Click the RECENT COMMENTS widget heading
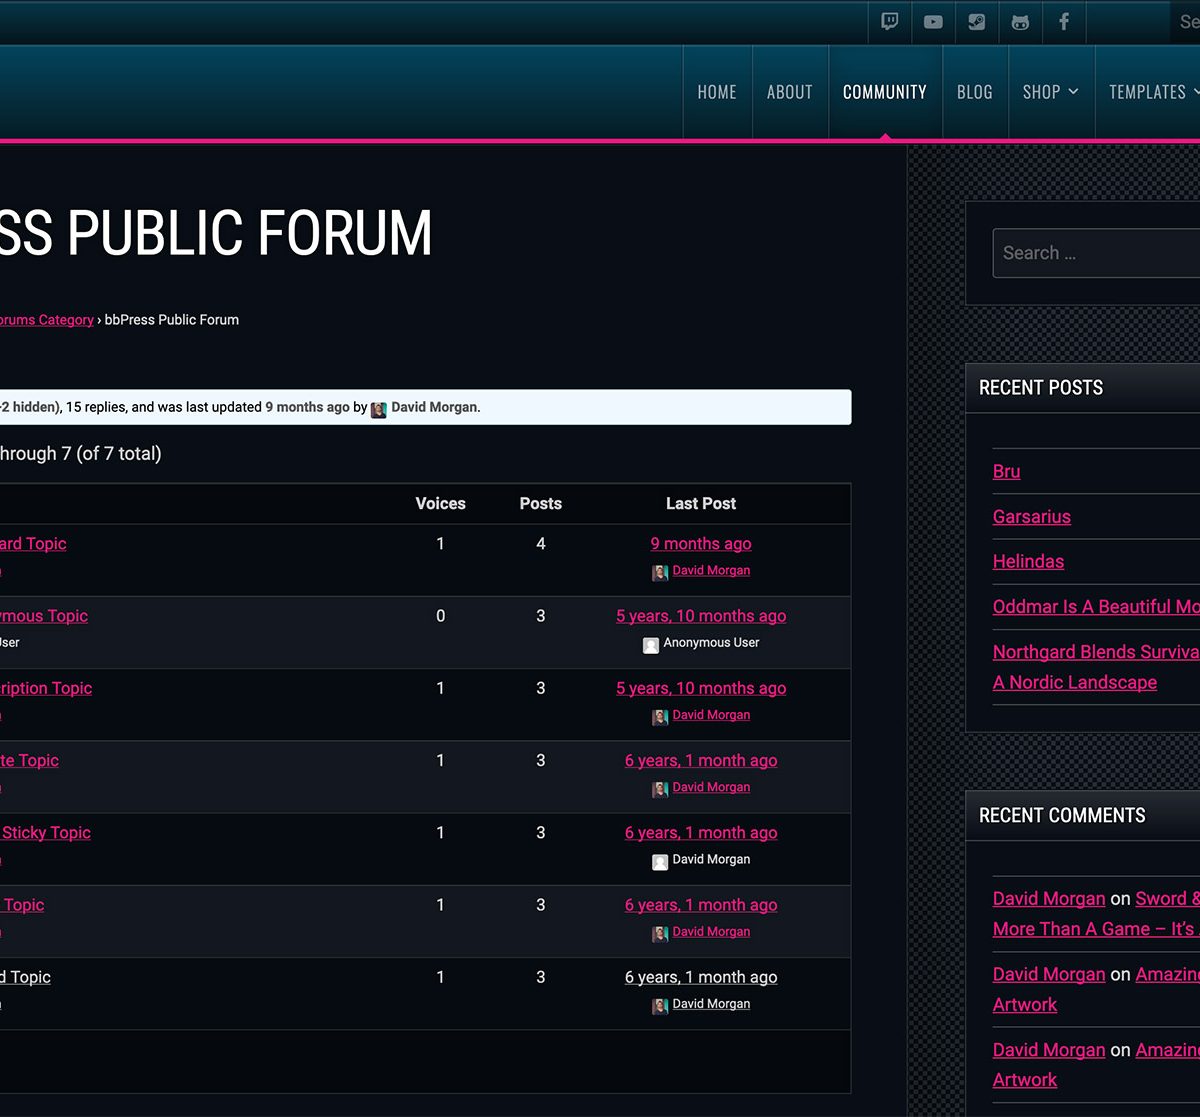1200x1117 pixels. coord(1062,816)
